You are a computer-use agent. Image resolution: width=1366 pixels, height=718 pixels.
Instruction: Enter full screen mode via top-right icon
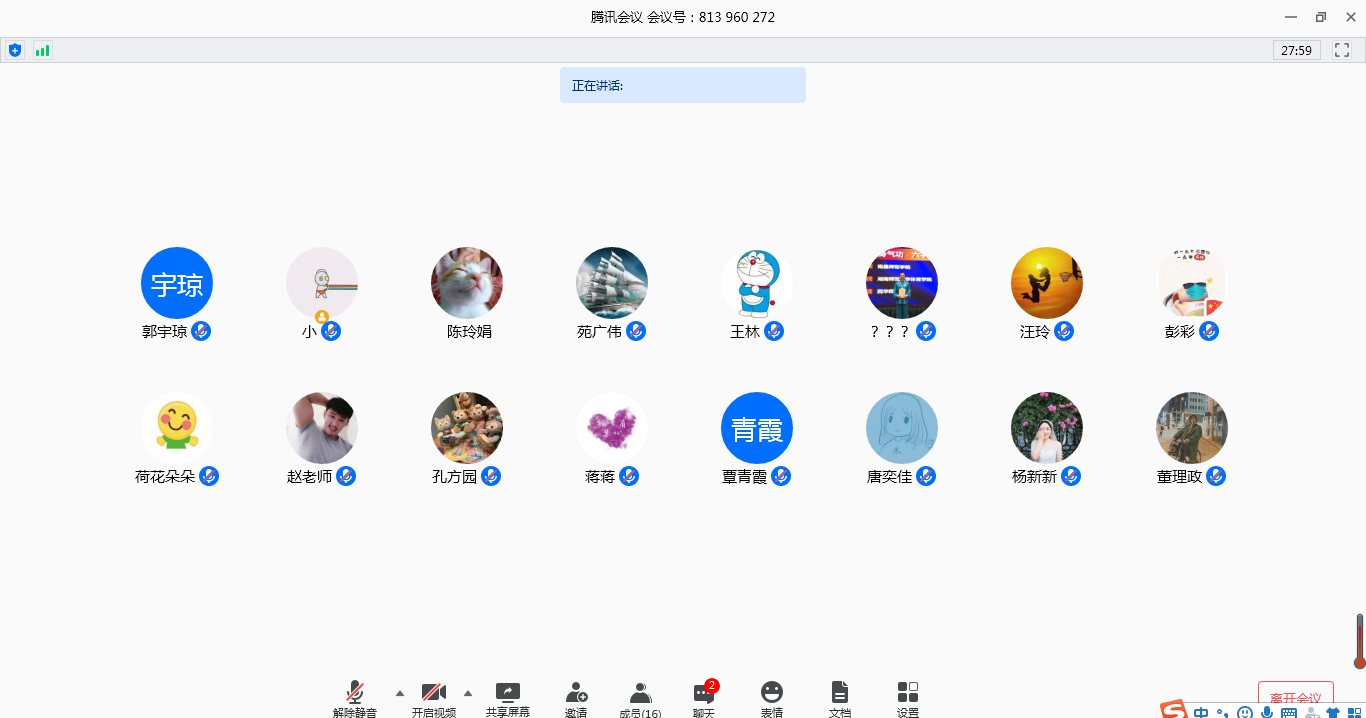(x=1342, y=50)
